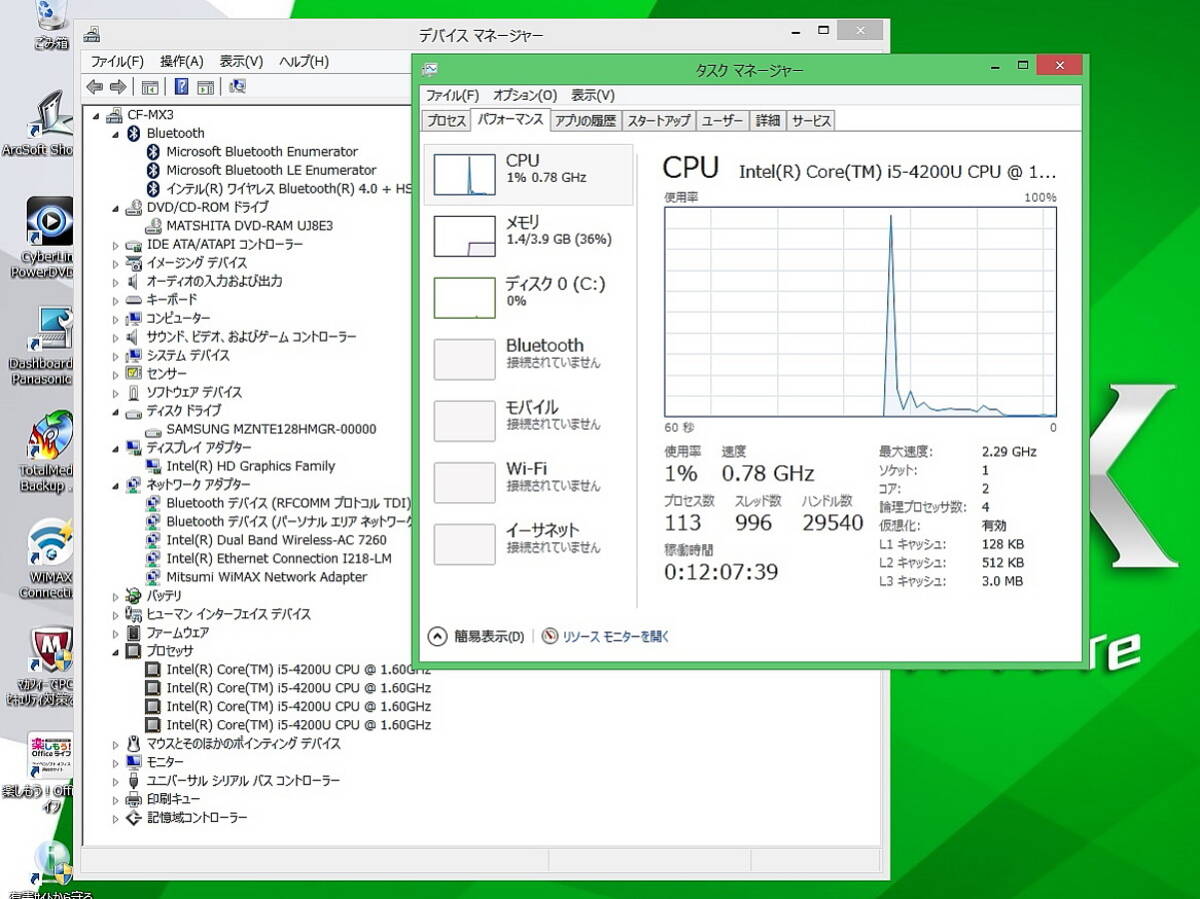This screenshot has height=899, width=1200.
Task: Click the Forward arrow in Device Manager toolbar
Action: [118, 87]
